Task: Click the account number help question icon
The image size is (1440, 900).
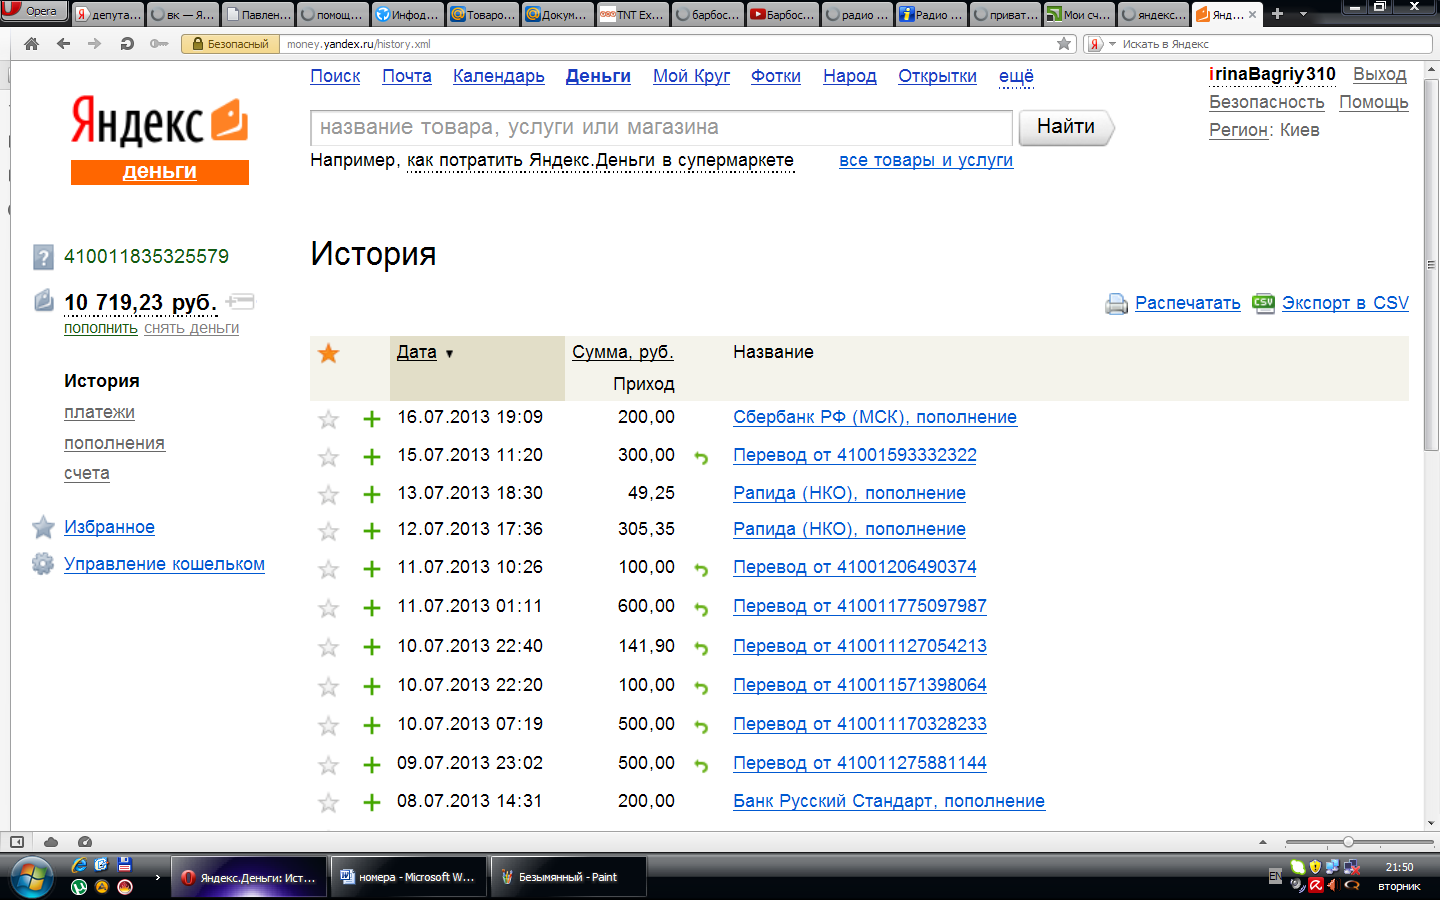Action: tap(43, 258)
